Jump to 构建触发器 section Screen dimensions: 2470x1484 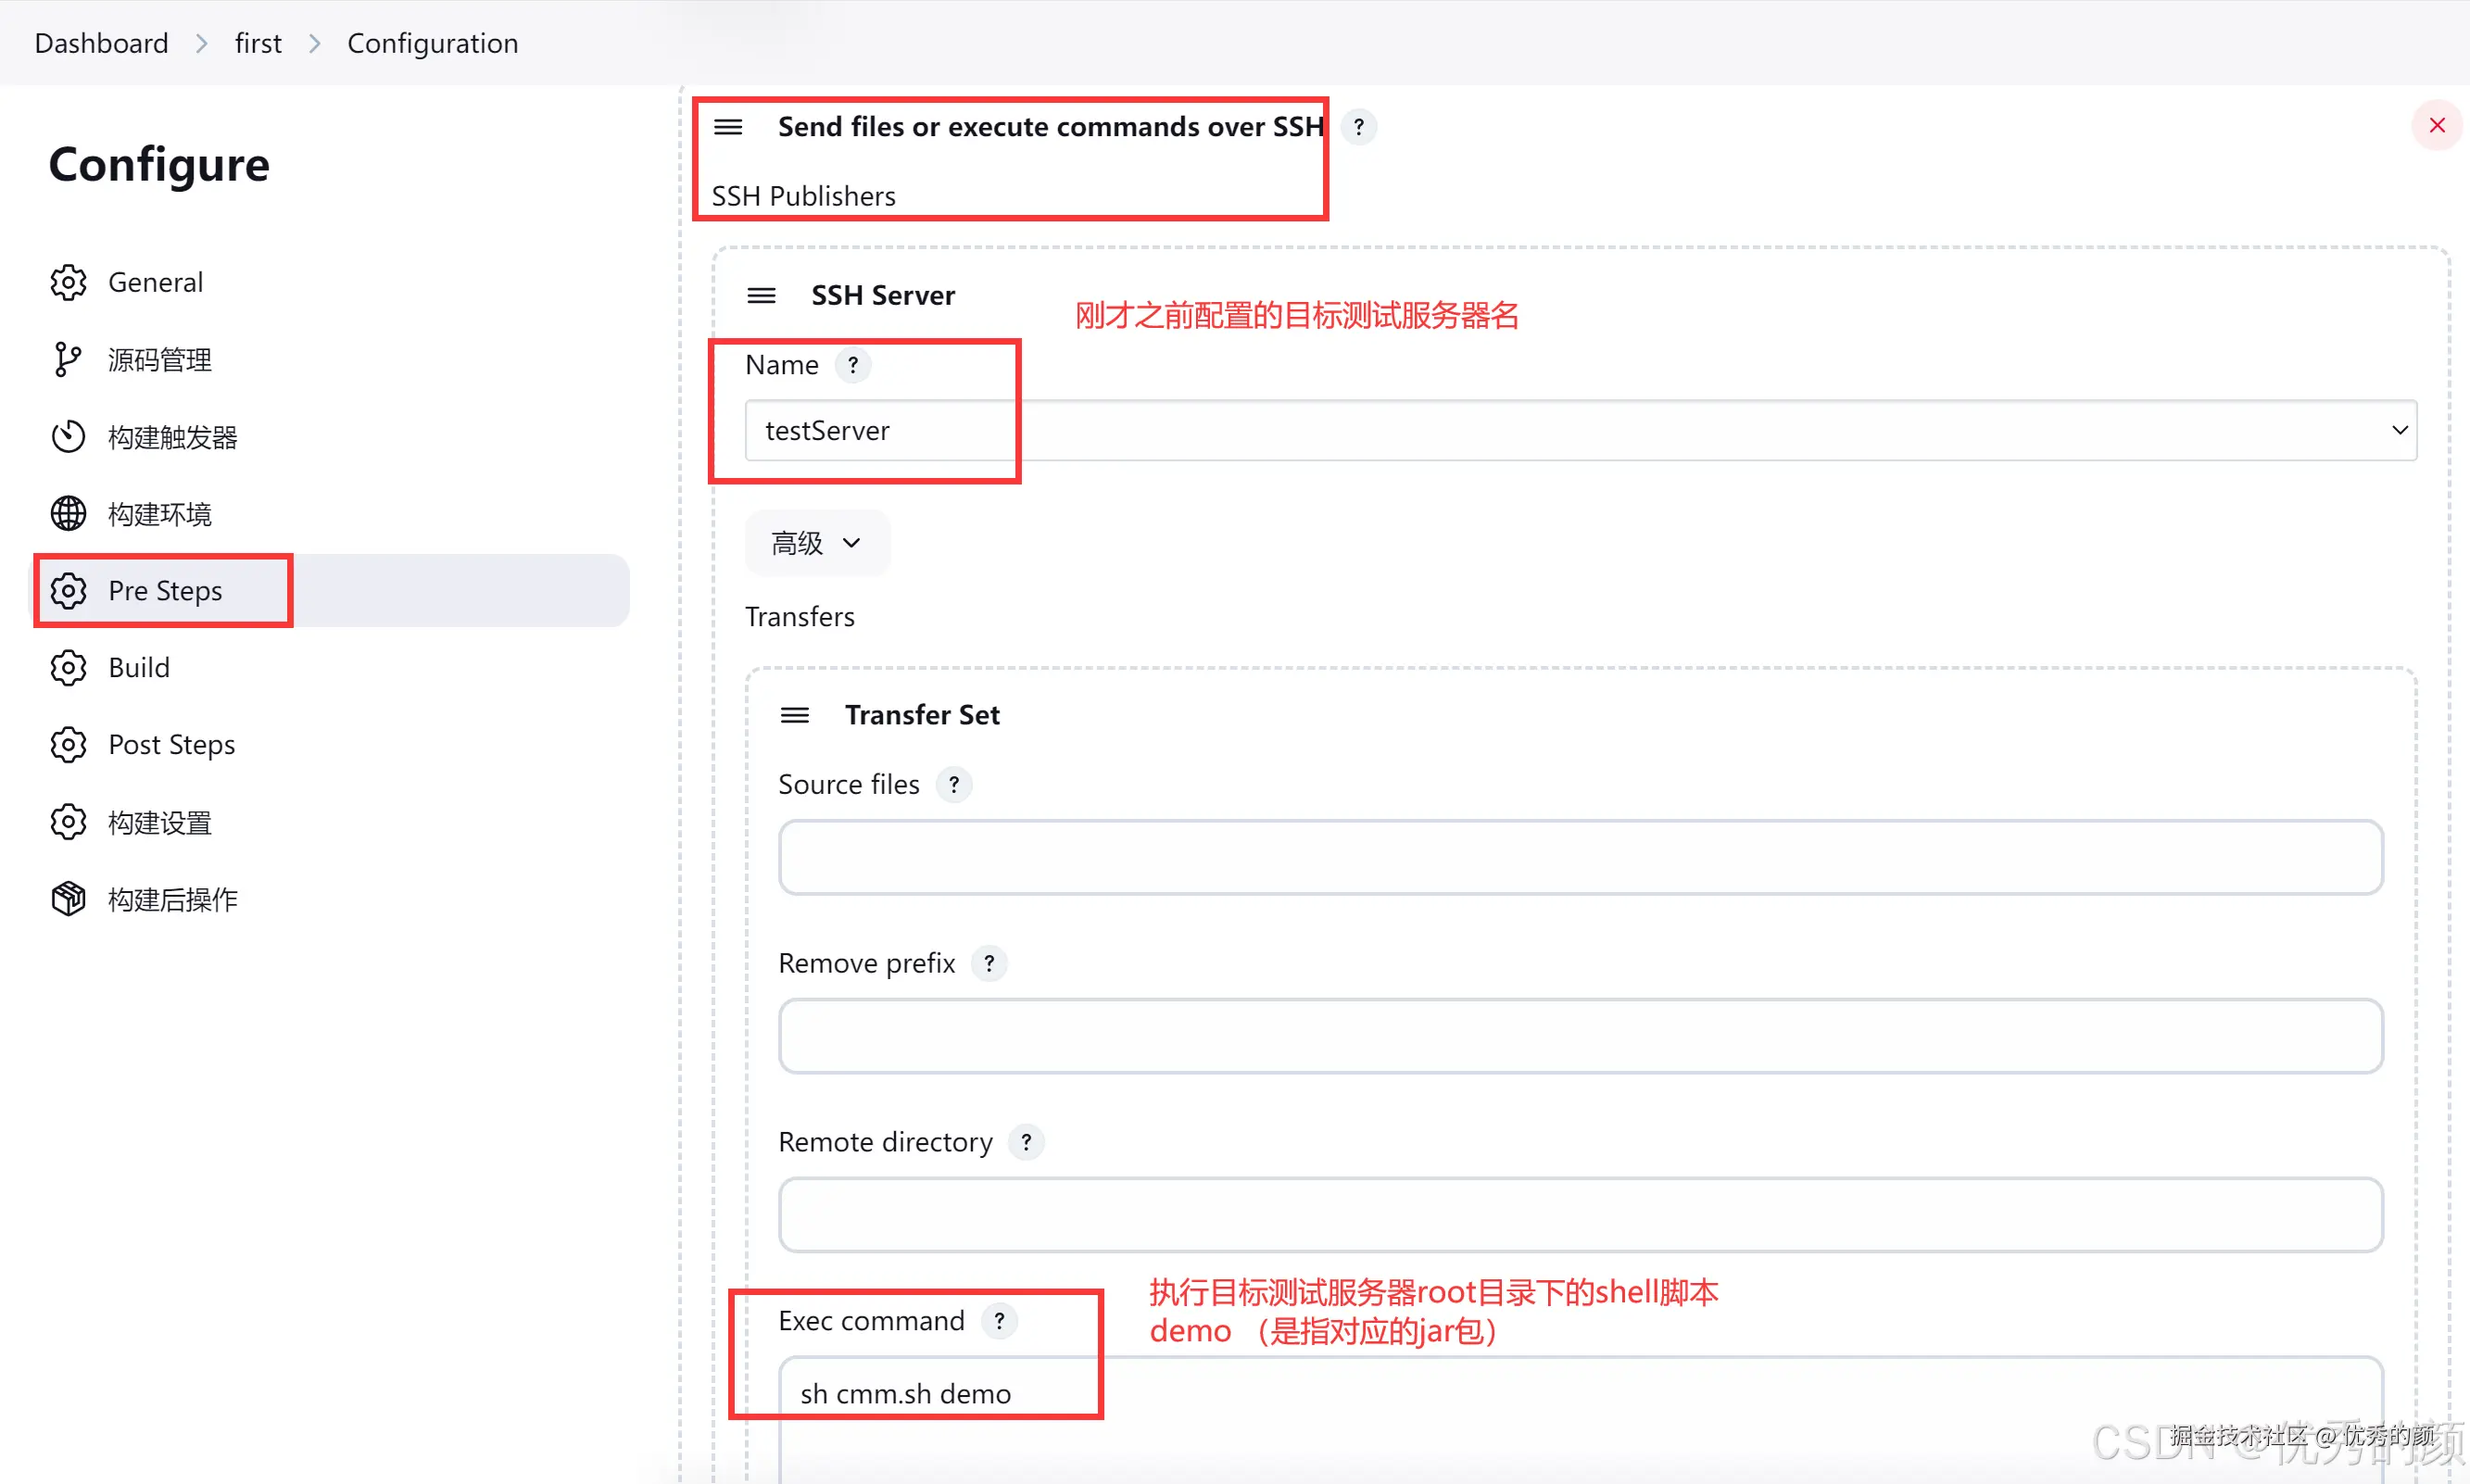pyautogui.click(x=172, y=437)
